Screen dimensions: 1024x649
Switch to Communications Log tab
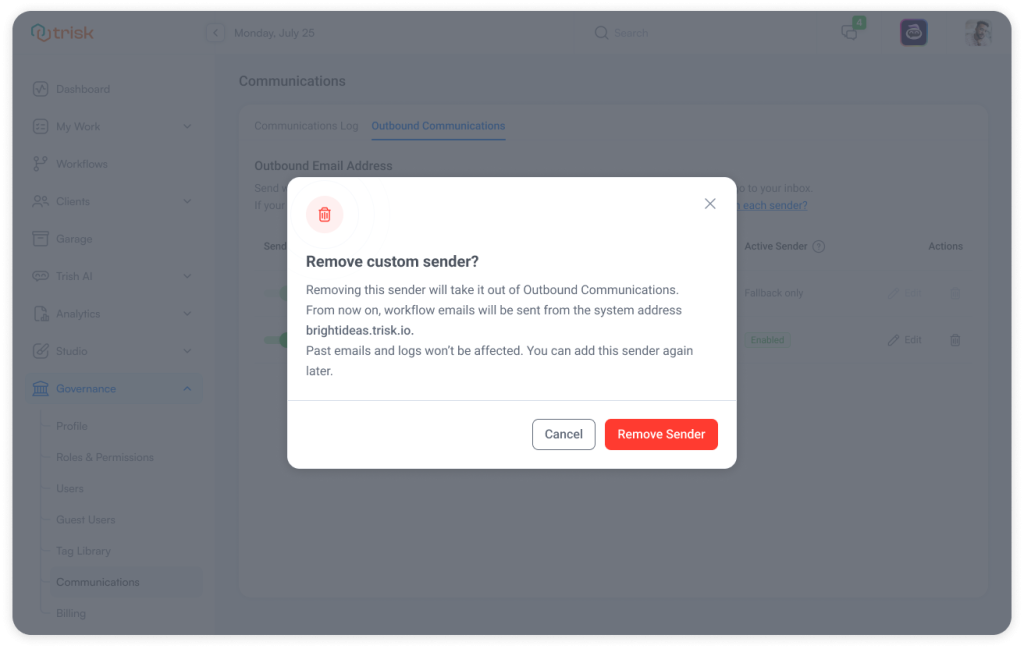click(x=306, y=126)
